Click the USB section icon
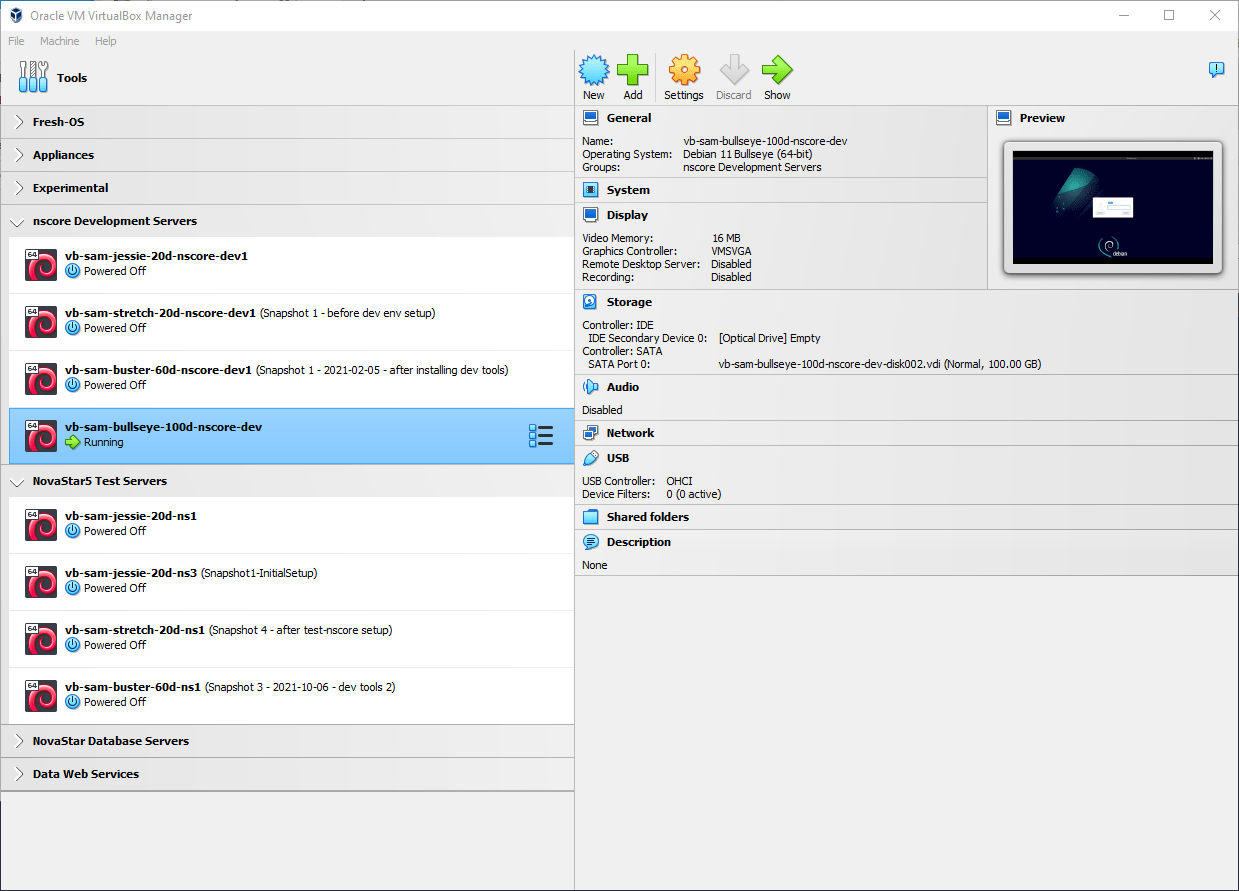 [x=589, y=457]
